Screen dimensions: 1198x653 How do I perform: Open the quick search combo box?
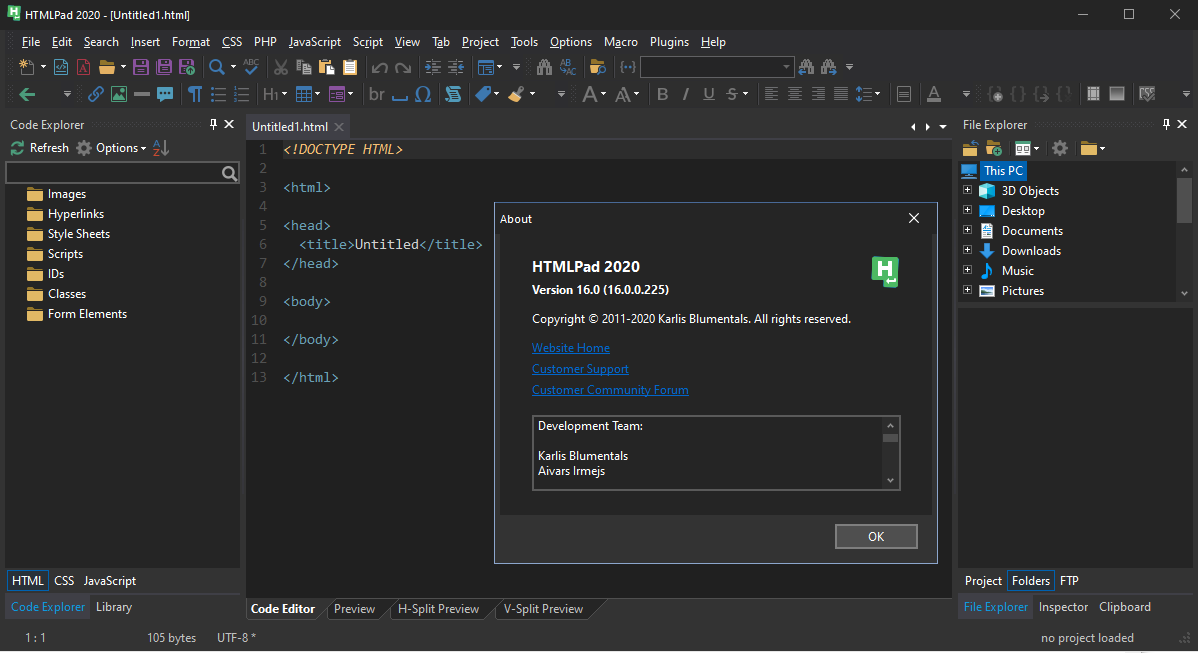(717, 67)
